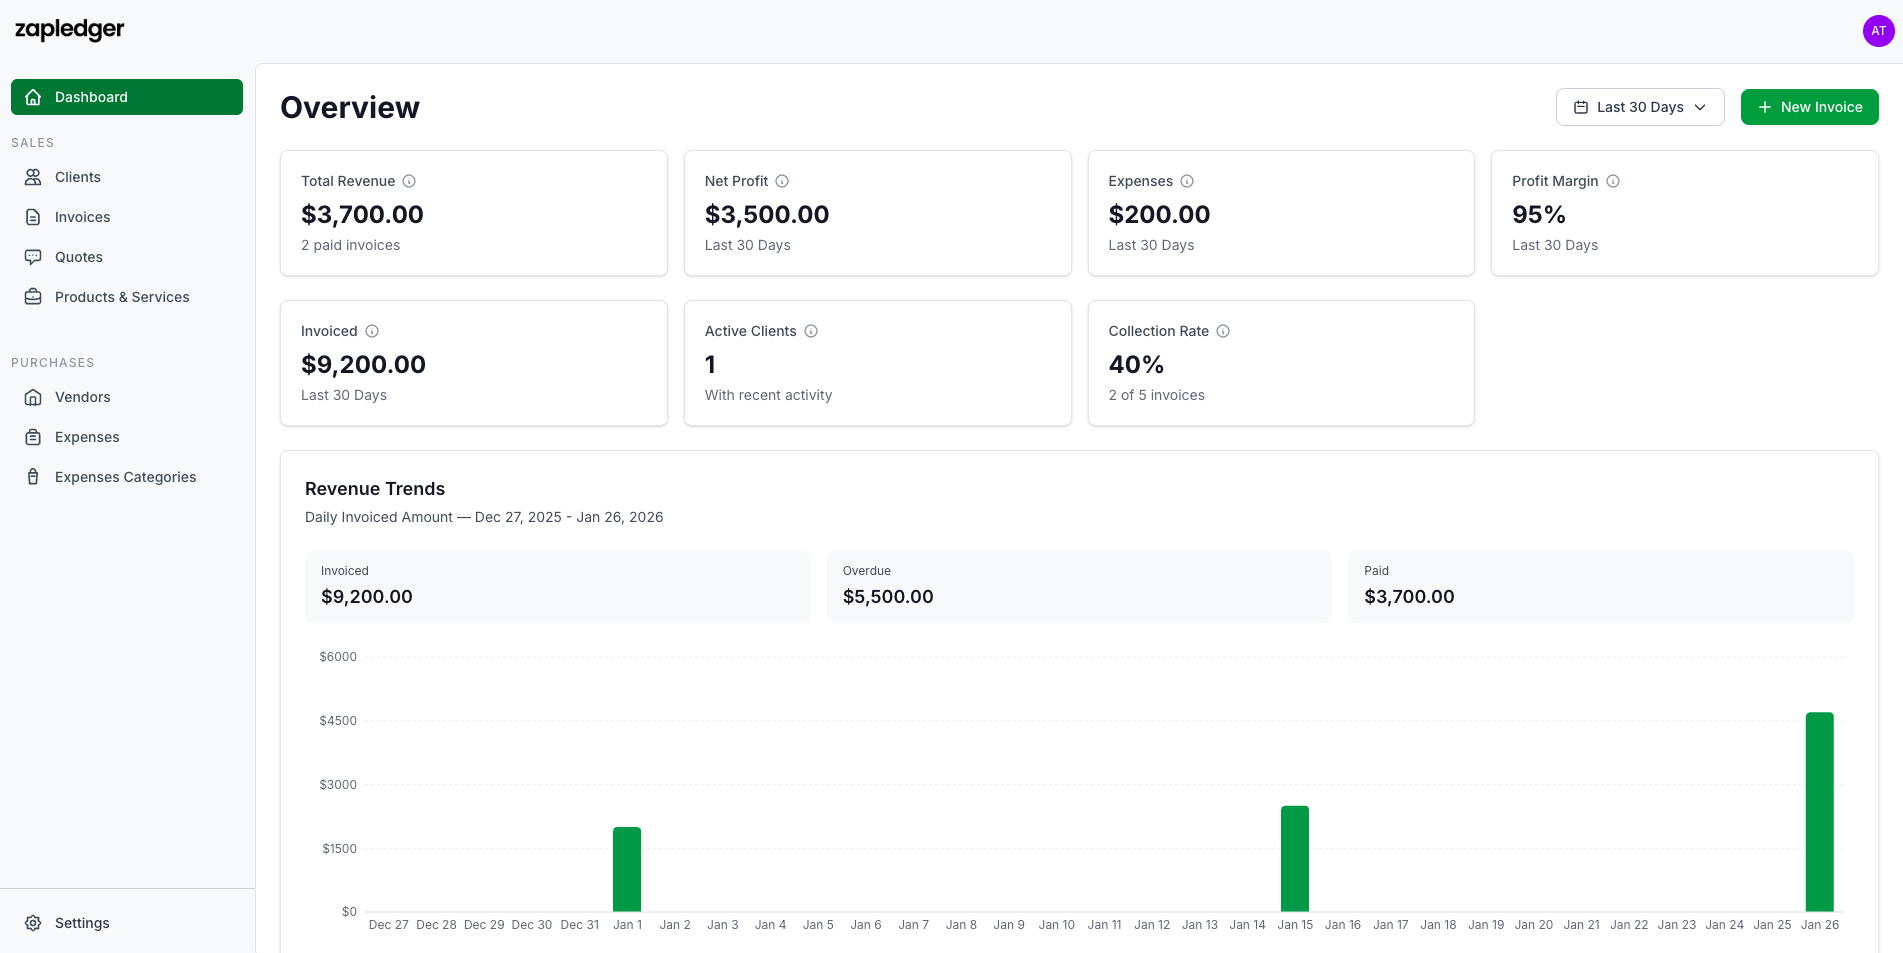
Task: Click the Expenses Categories icon
Action: pos(33,477)
